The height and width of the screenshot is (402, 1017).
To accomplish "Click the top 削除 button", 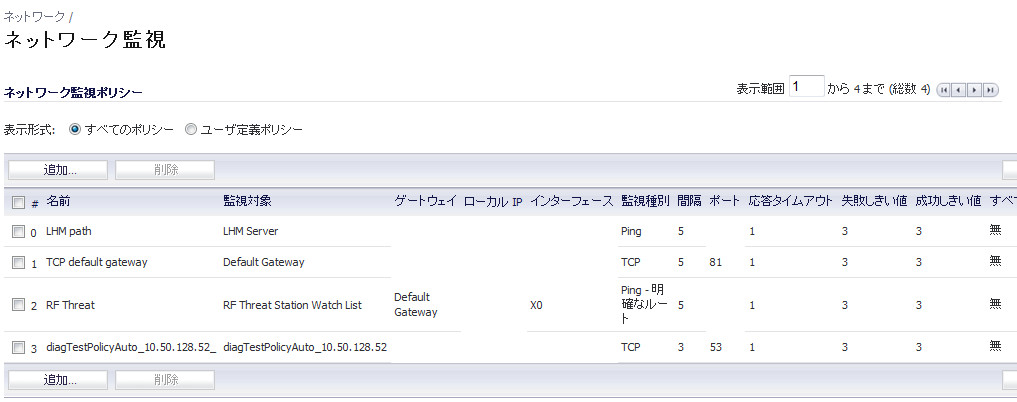I will coord(165,170).
